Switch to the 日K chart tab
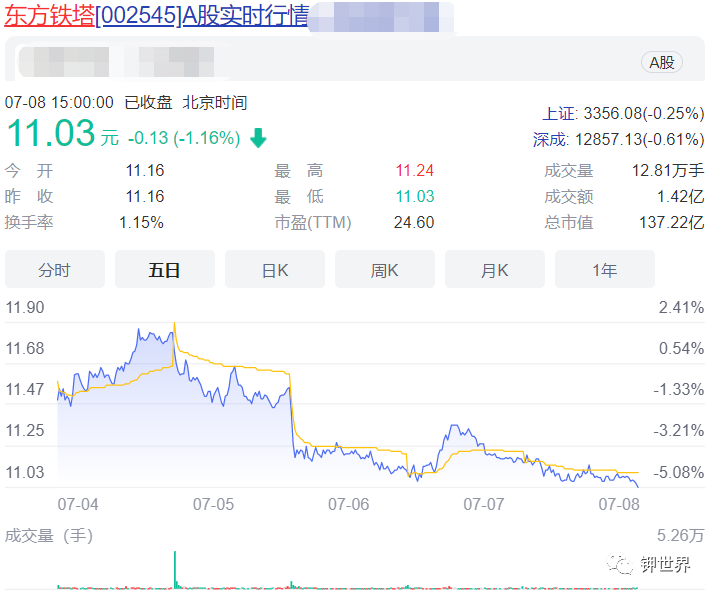713x595 pixels. 275,270
